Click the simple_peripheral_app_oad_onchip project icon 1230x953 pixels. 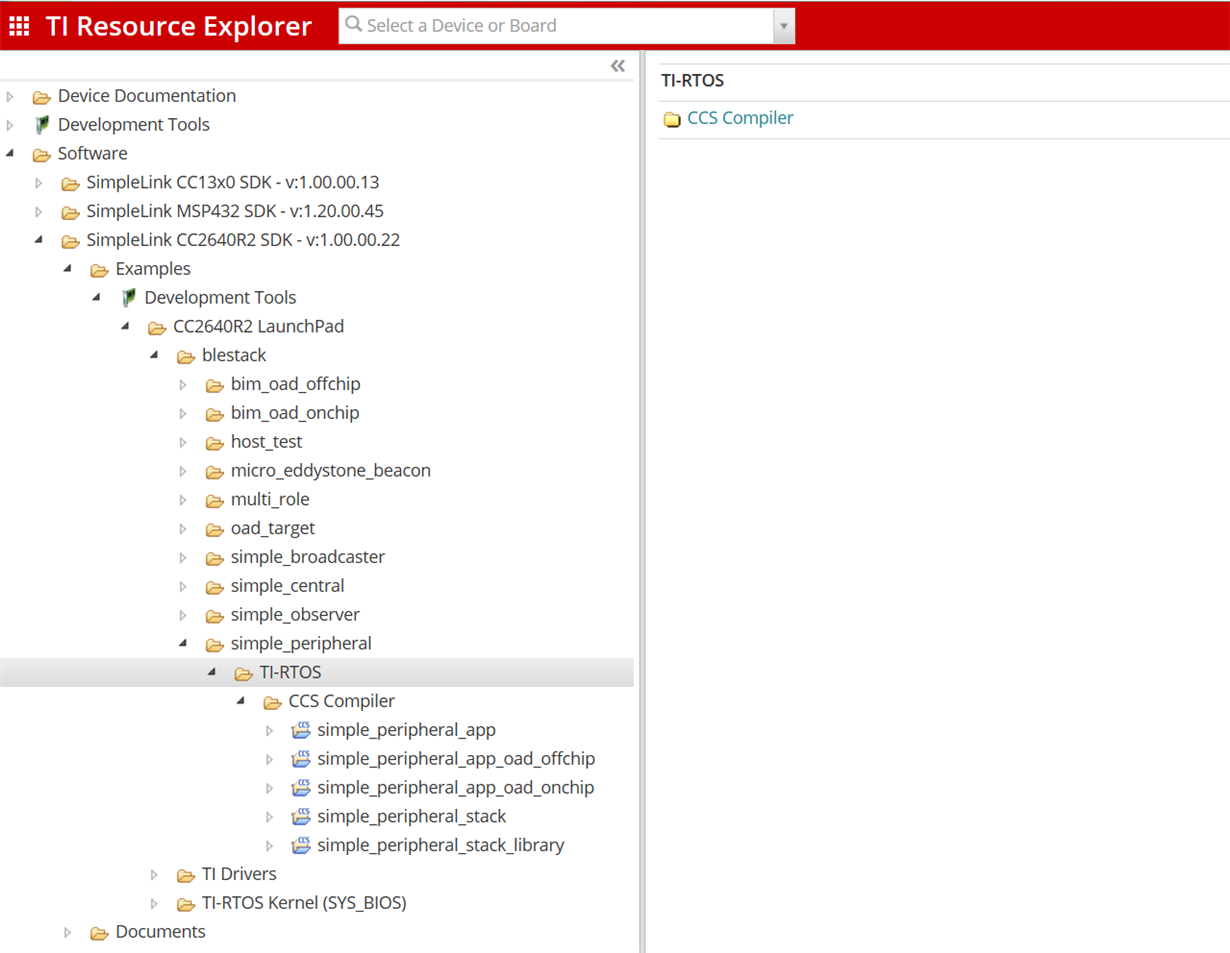pos(300,788)
